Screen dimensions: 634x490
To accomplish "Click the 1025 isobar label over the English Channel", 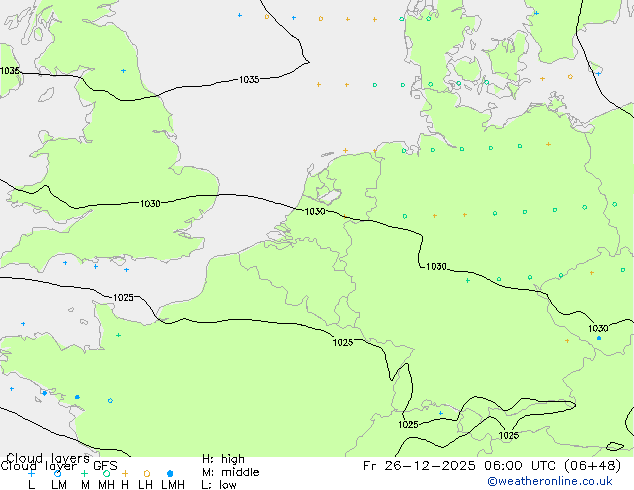I will click(x=123, y=298).
